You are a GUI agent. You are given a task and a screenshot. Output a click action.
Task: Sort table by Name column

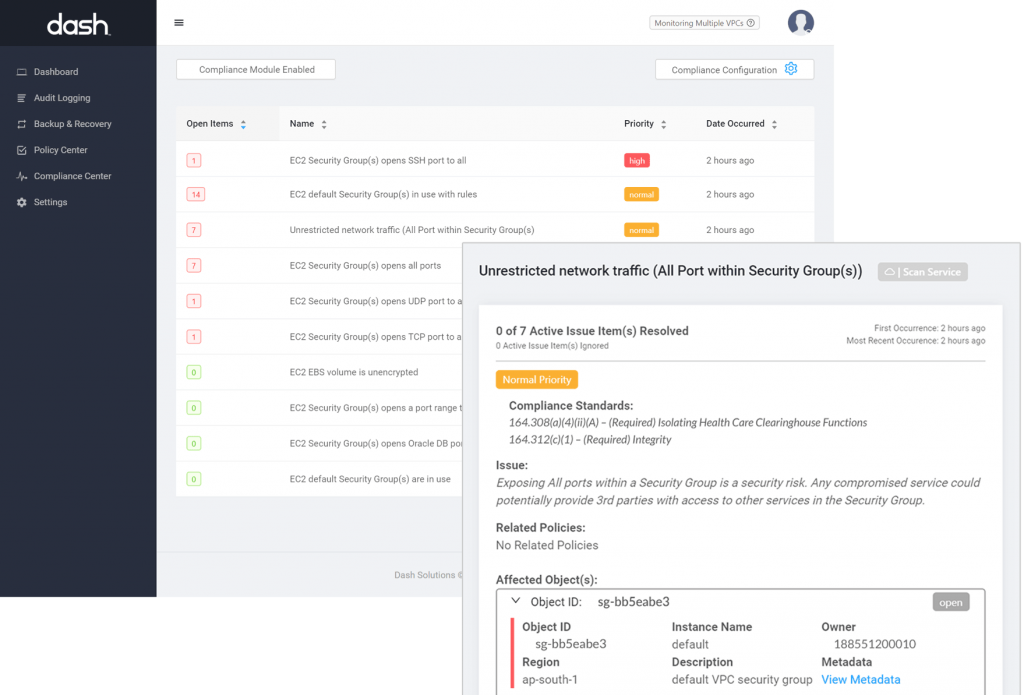point(324,124)
